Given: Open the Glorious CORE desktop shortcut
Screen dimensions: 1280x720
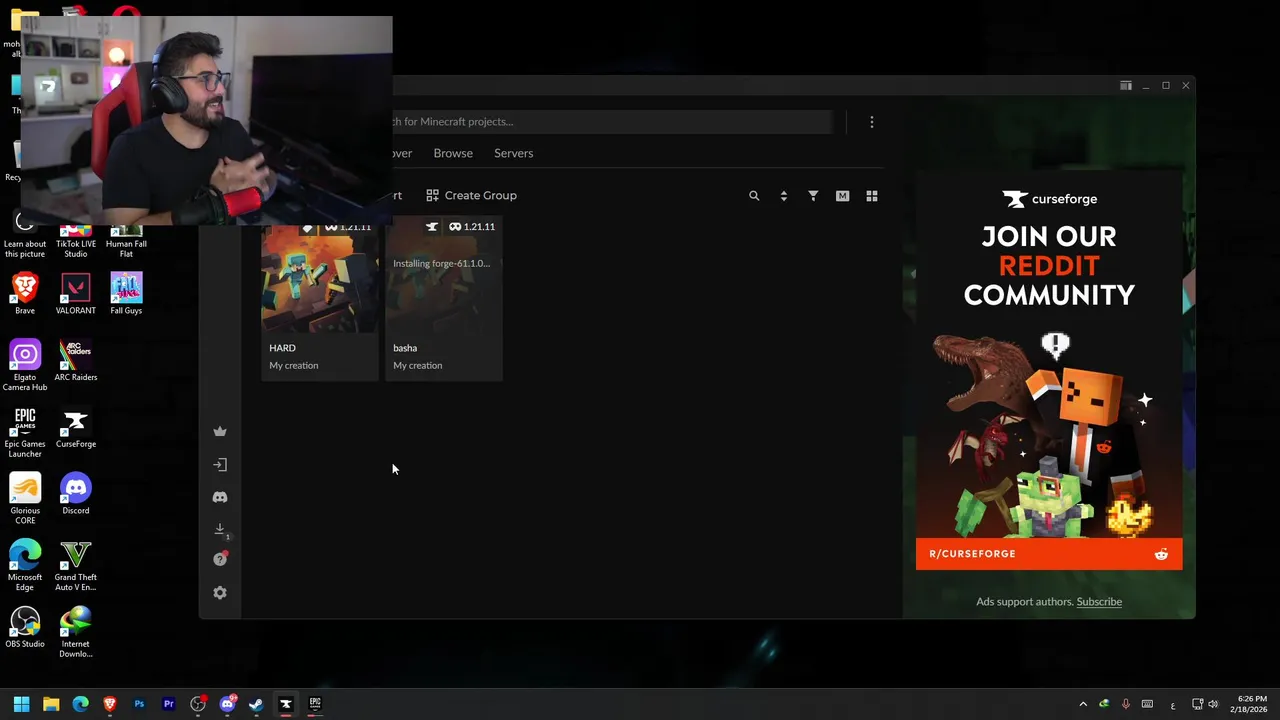Looking at the screenshot, I should pos(25,498).
